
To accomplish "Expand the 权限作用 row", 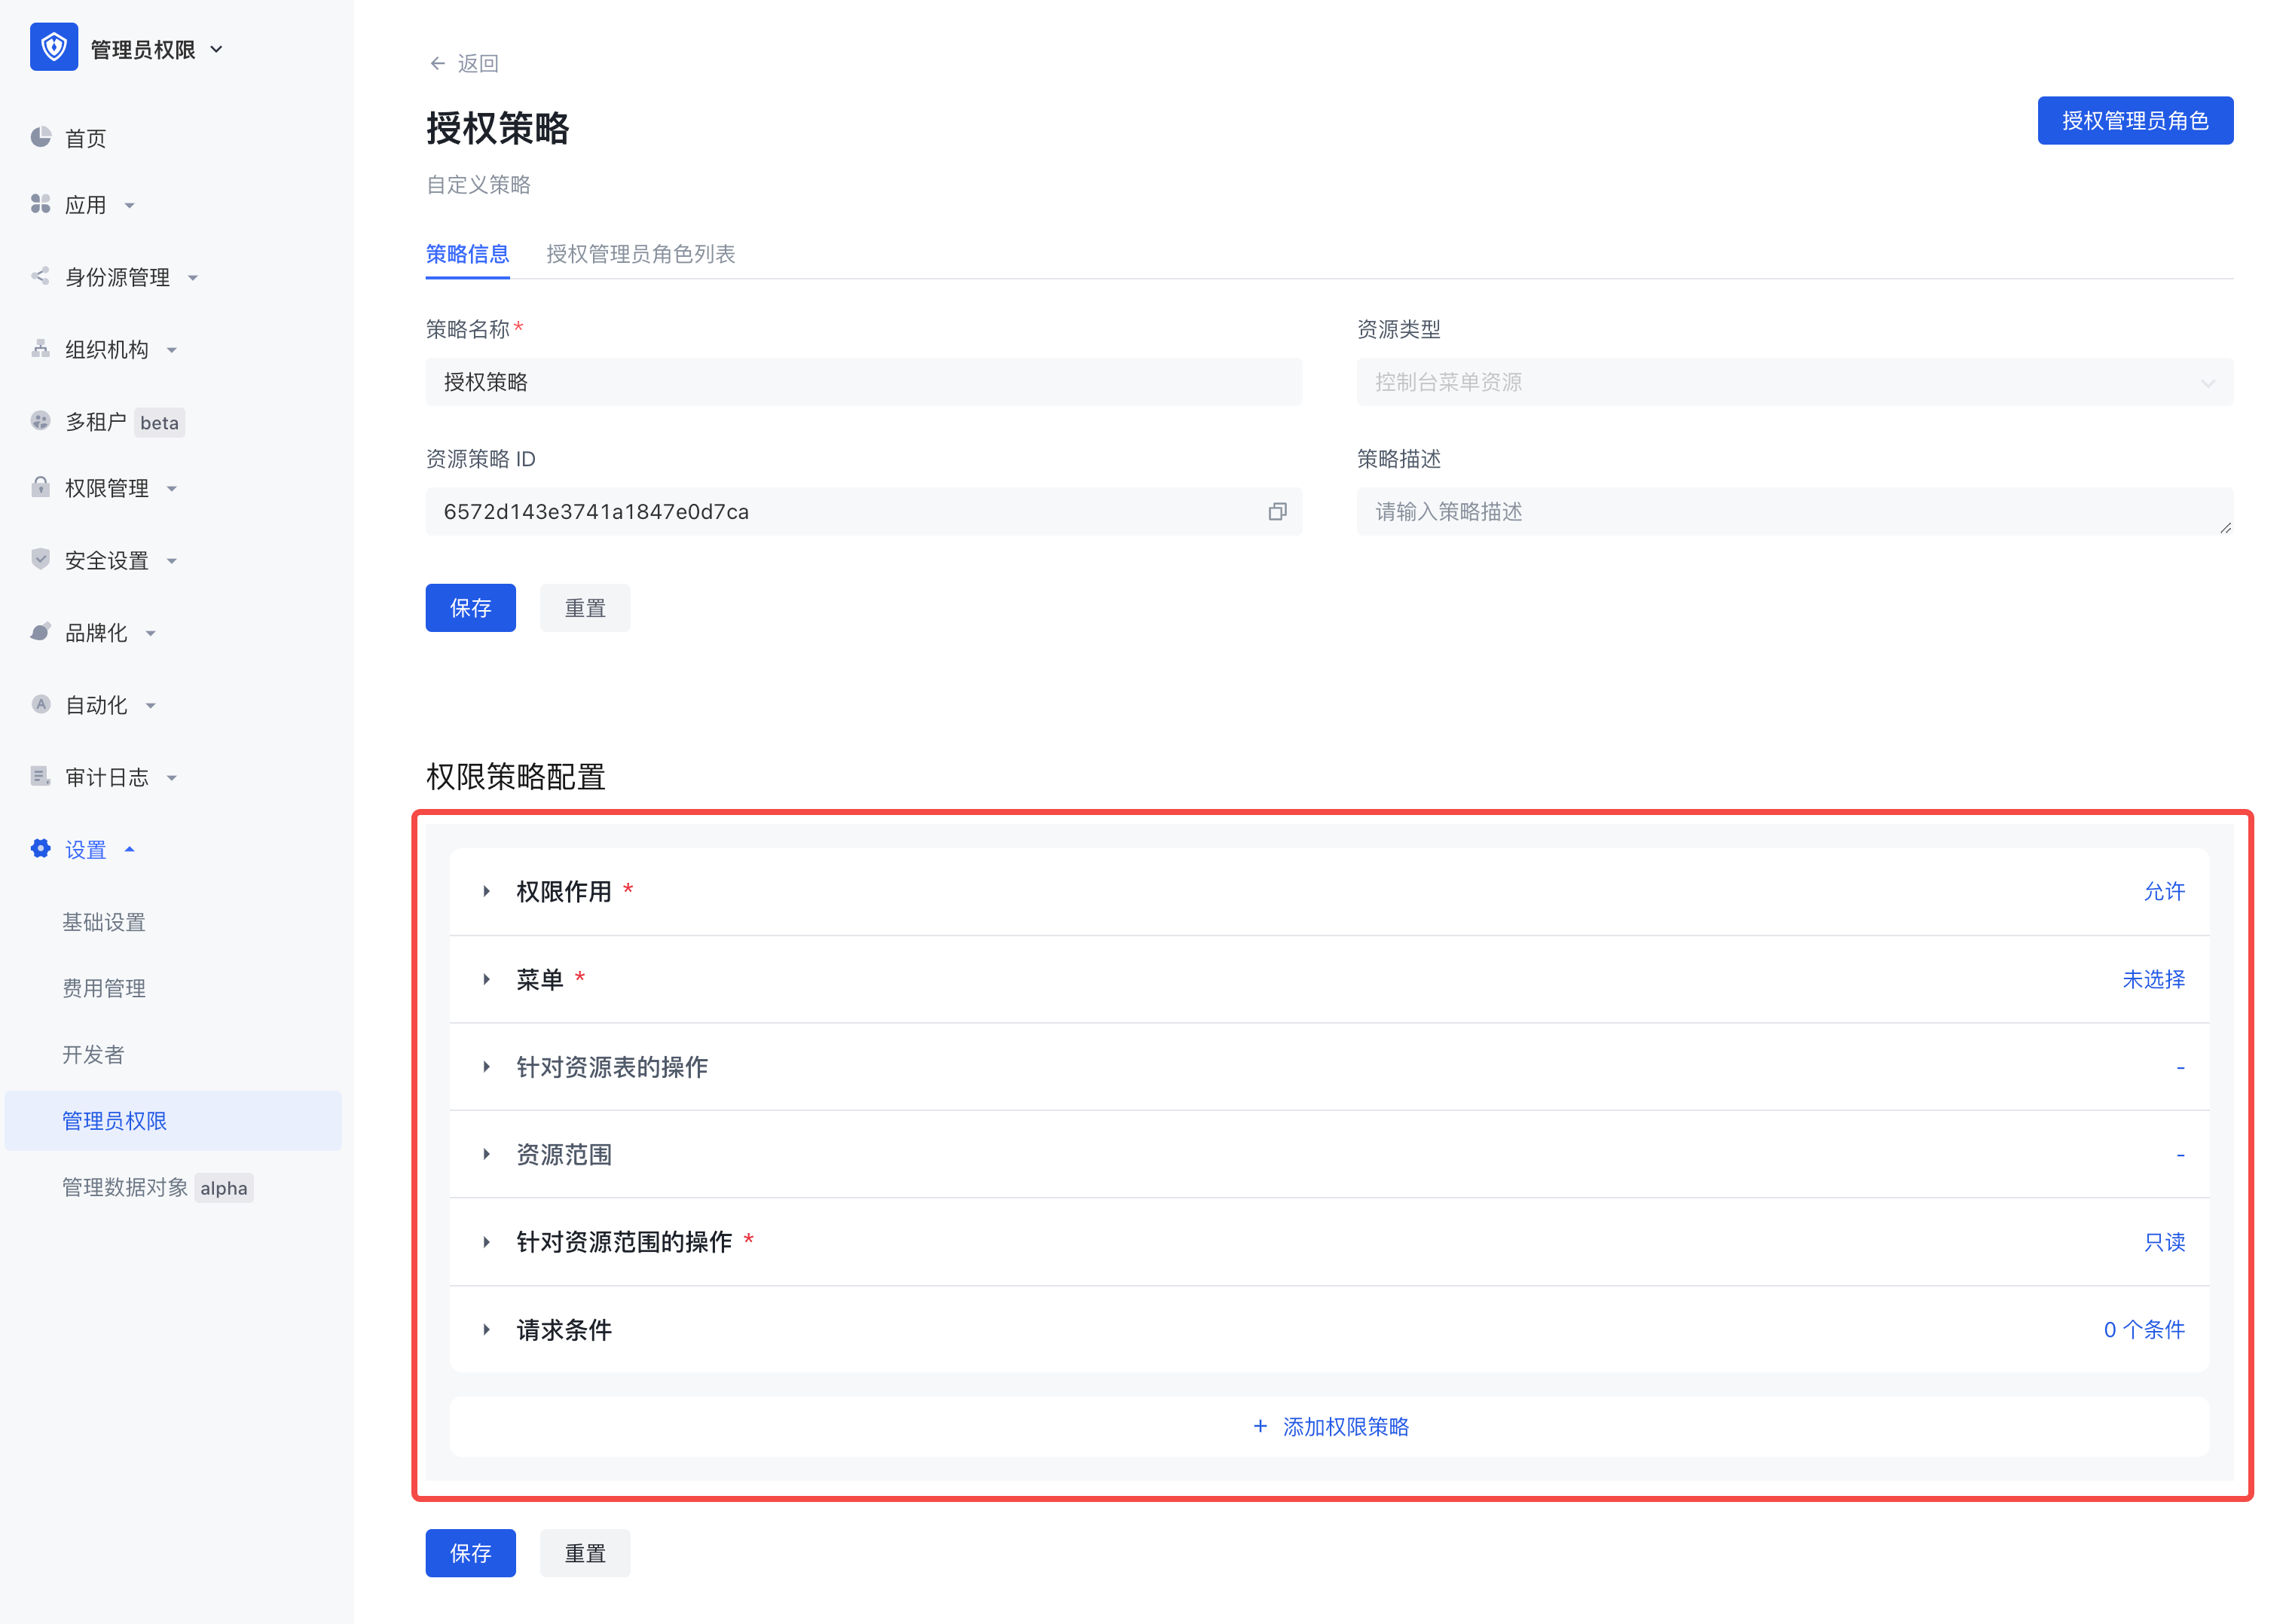I will (x=487, y=891).
